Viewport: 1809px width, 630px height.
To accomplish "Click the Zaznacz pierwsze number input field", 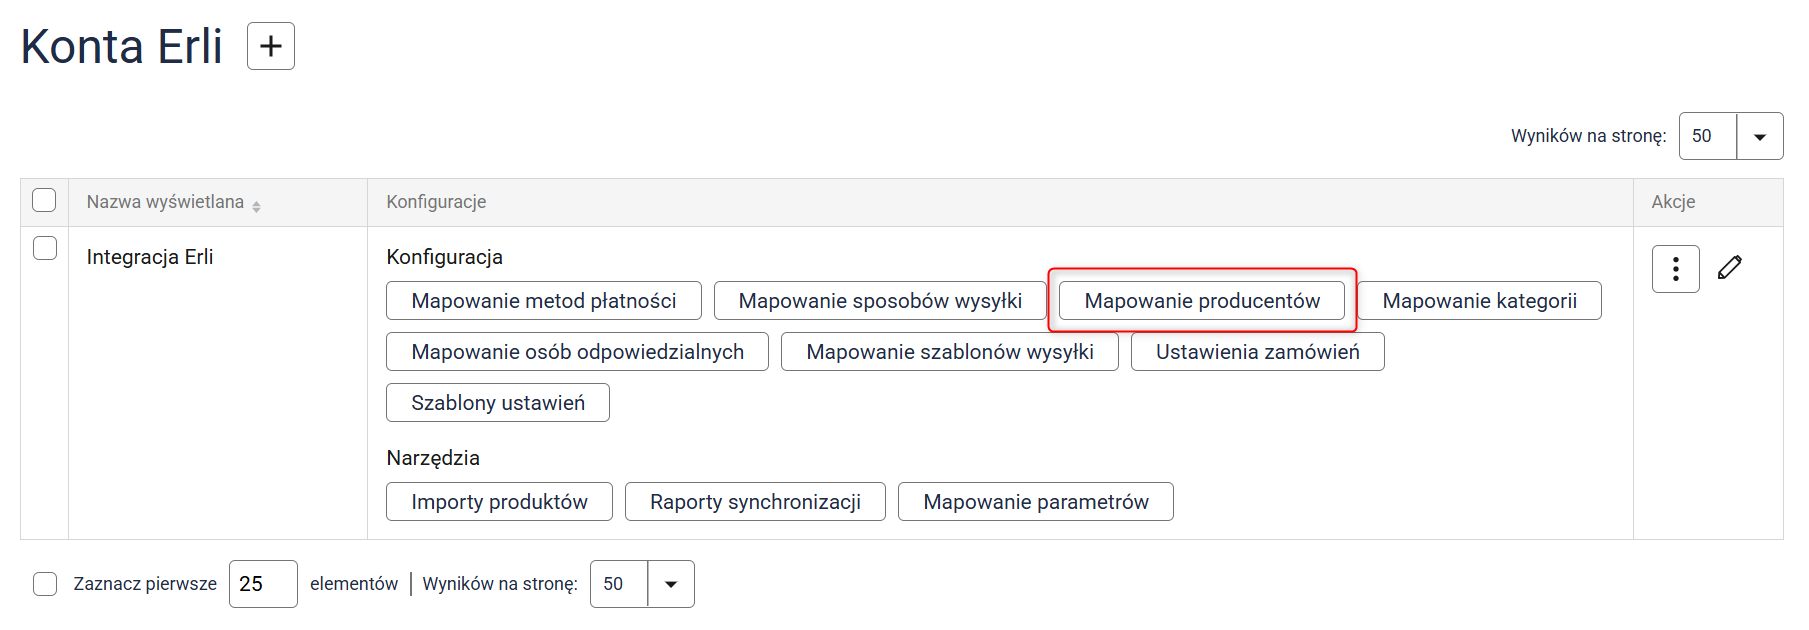I will point(262,584).
